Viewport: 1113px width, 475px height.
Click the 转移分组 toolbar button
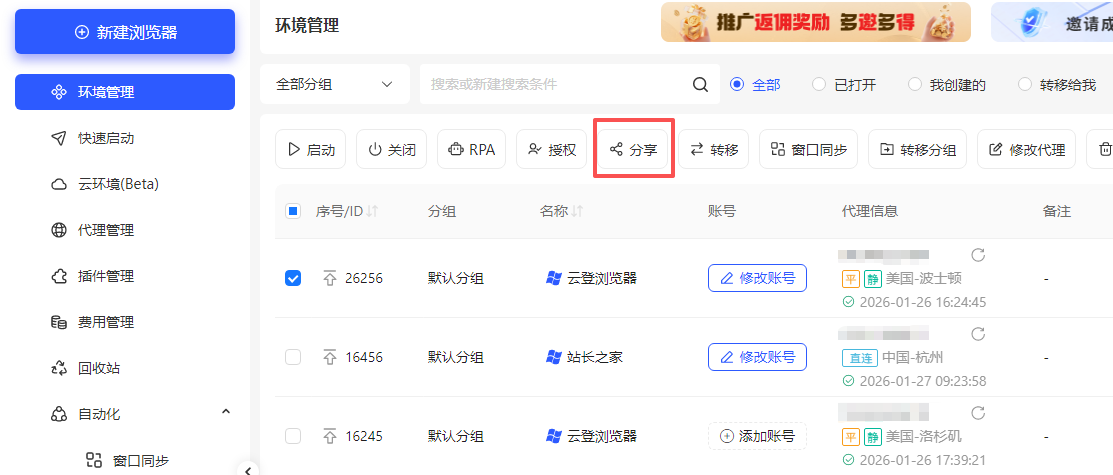pyautogui.click(x=918, y=149)
